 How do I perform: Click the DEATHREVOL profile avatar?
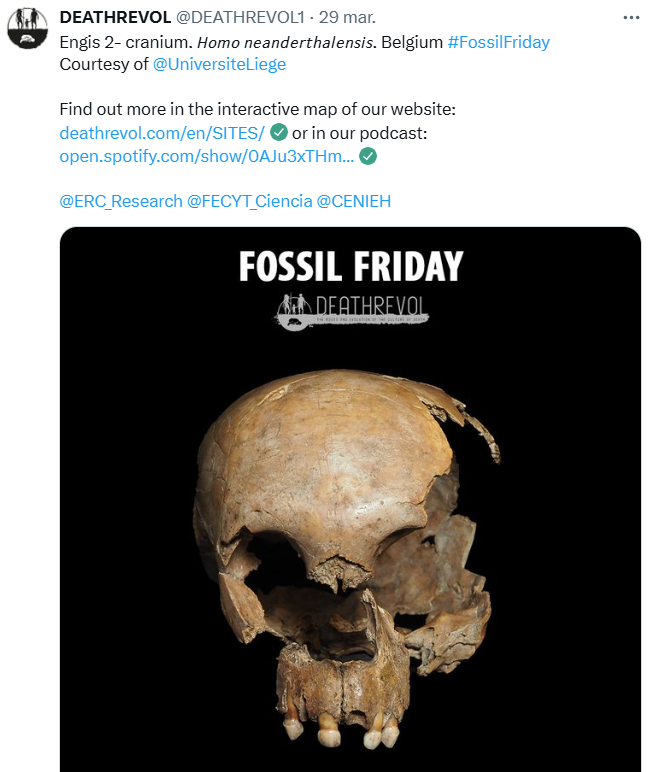(28, 27)
